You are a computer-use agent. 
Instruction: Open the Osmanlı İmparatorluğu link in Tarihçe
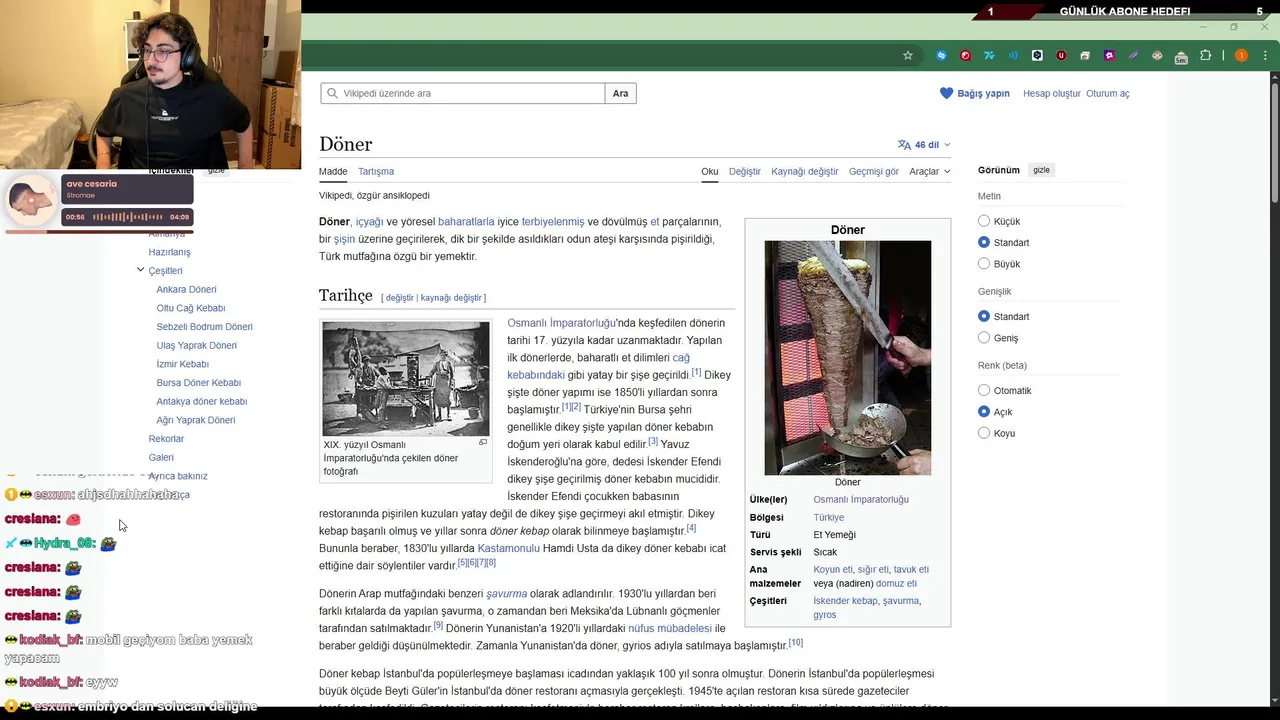click(x=561, y=323)
